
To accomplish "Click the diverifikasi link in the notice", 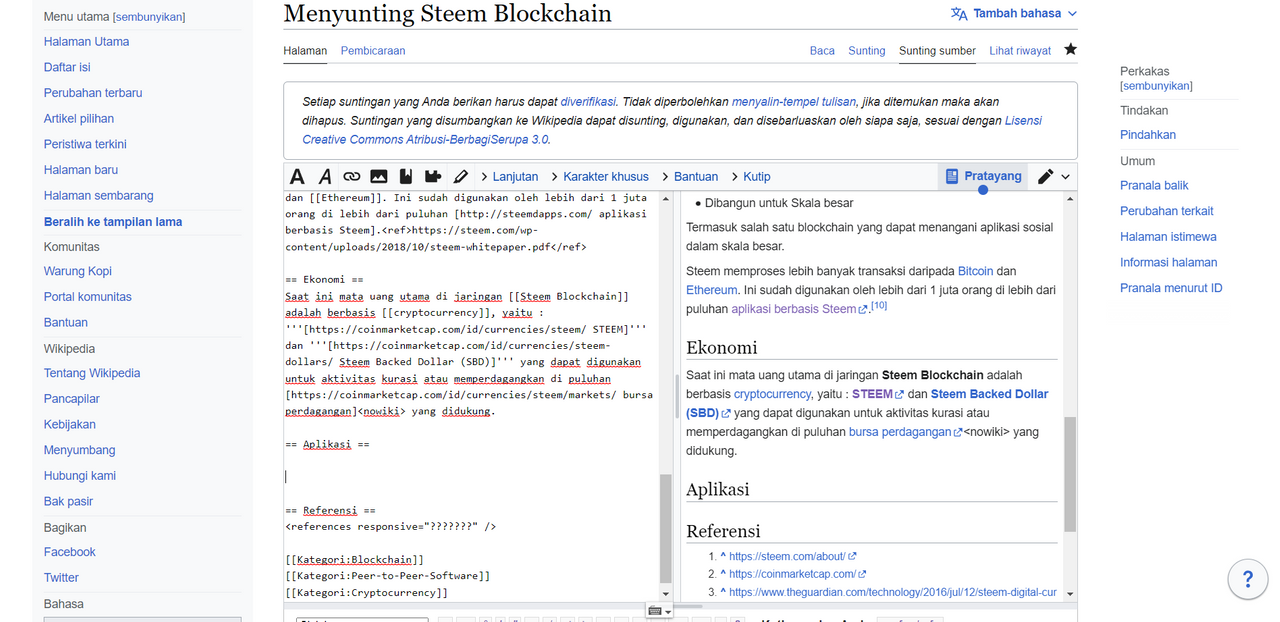I will click(586, 102).
